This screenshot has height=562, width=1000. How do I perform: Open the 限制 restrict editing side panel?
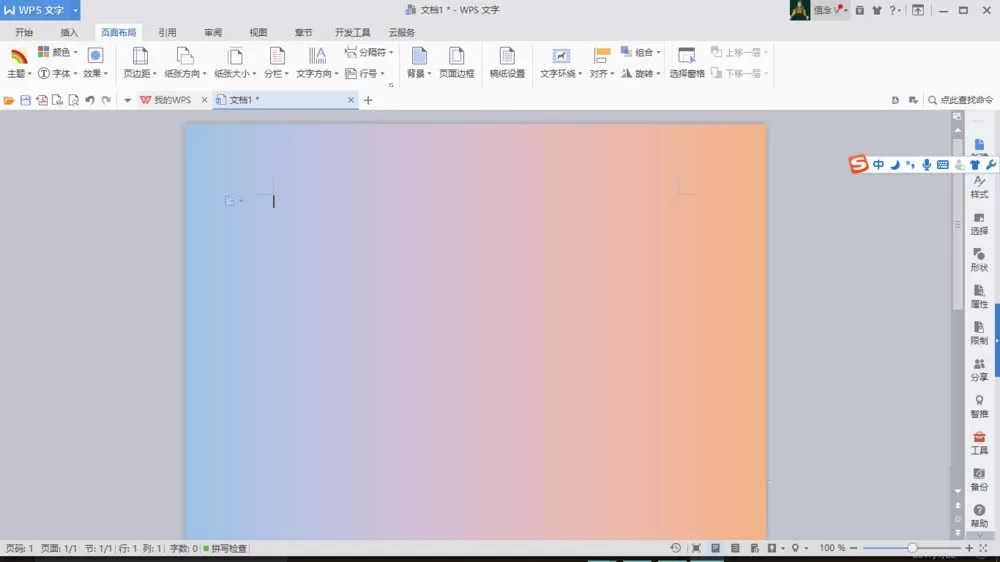tap(979, 334)
